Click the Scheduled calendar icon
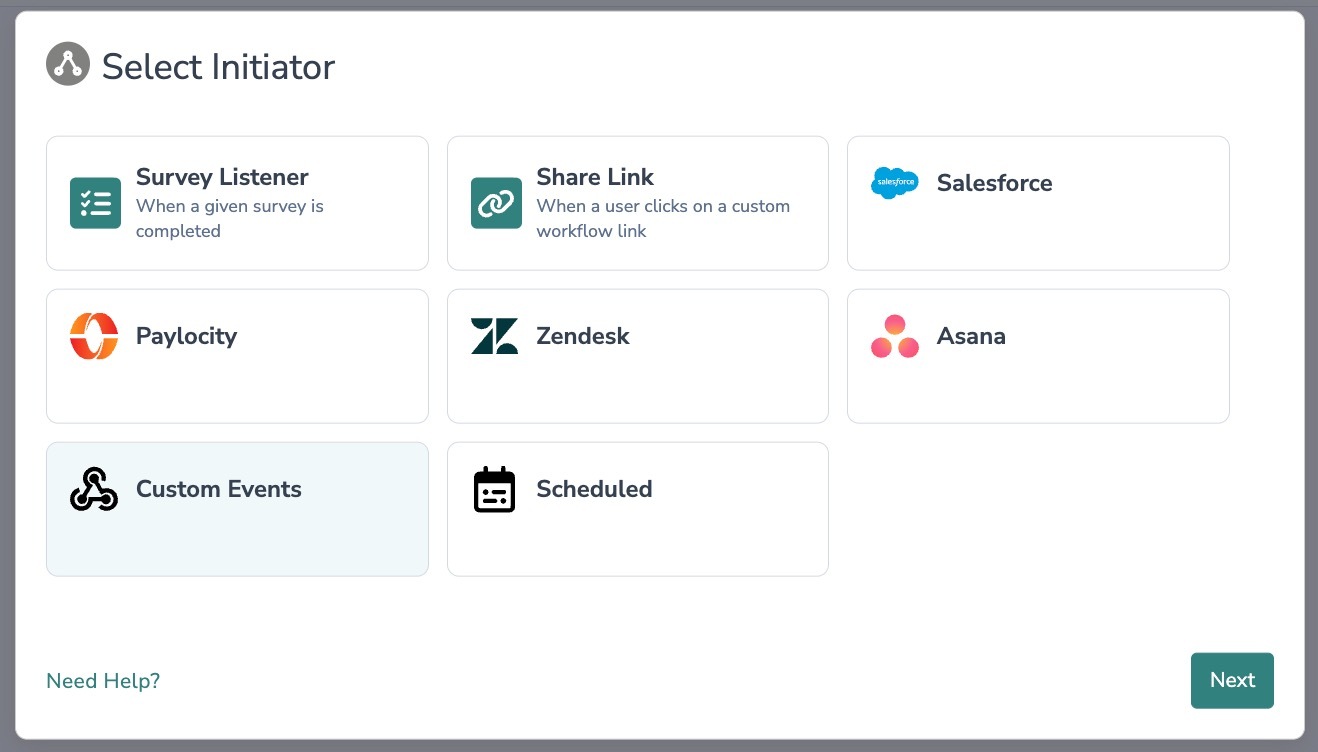This screenshot has width=1318, height=752. pyautogui.click(x=494, y=489)
